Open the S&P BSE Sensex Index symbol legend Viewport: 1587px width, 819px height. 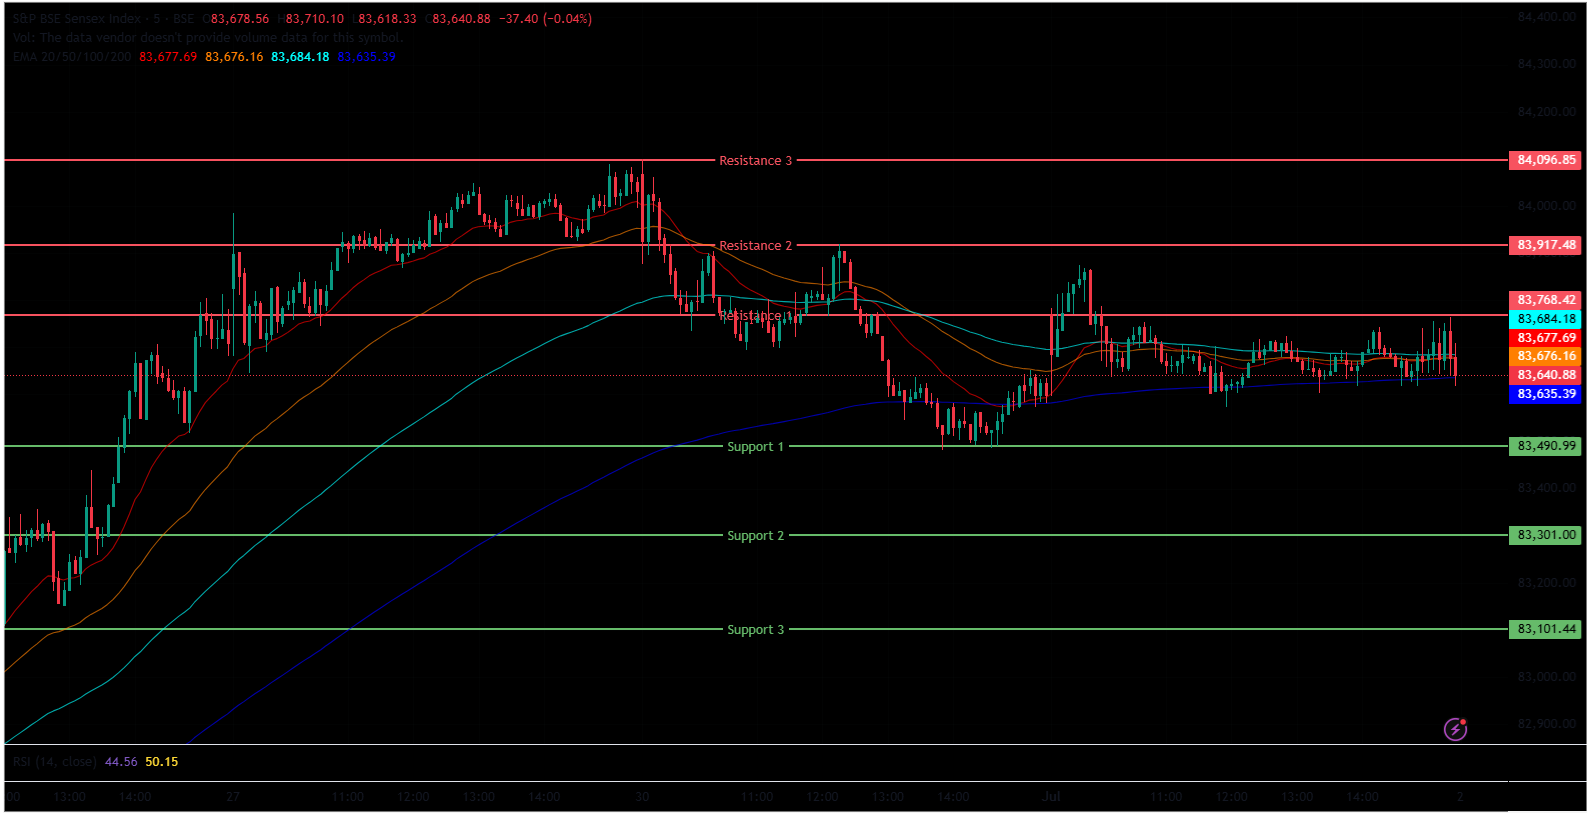pyautogui.click(x=103, y=19)
